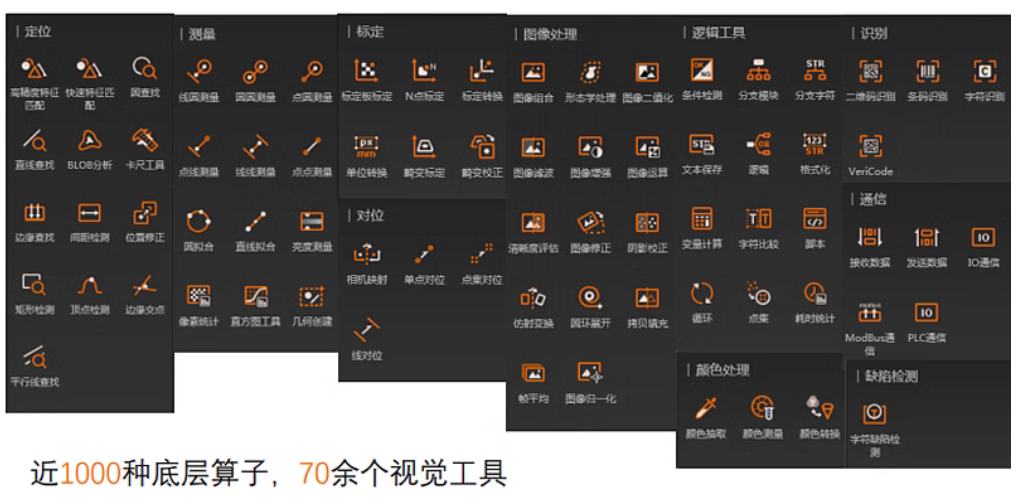The height and width of the screenshot is (503, 1017).
Task: Click the BLOB分析 tool
Action: (90, 140)
